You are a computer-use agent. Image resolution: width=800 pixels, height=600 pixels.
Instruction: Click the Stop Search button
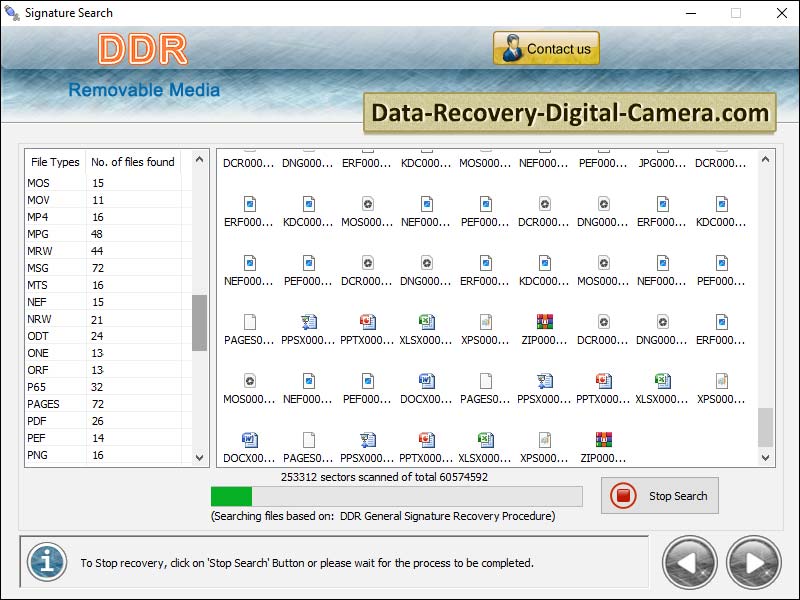tap(659, 495)
